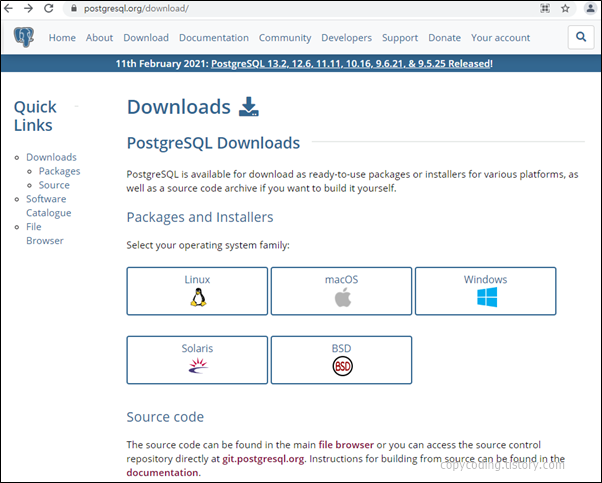Click the padlock site info icon
Image resolution: width=602 pixels, height=483 pixels.
coord(74,8)
